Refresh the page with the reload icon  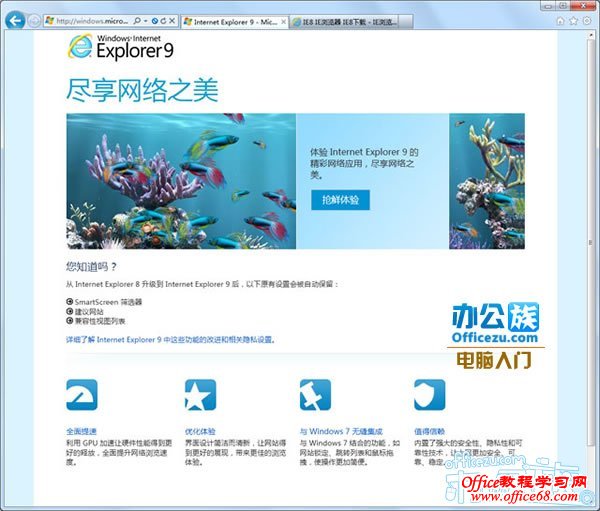coord(163,21)
